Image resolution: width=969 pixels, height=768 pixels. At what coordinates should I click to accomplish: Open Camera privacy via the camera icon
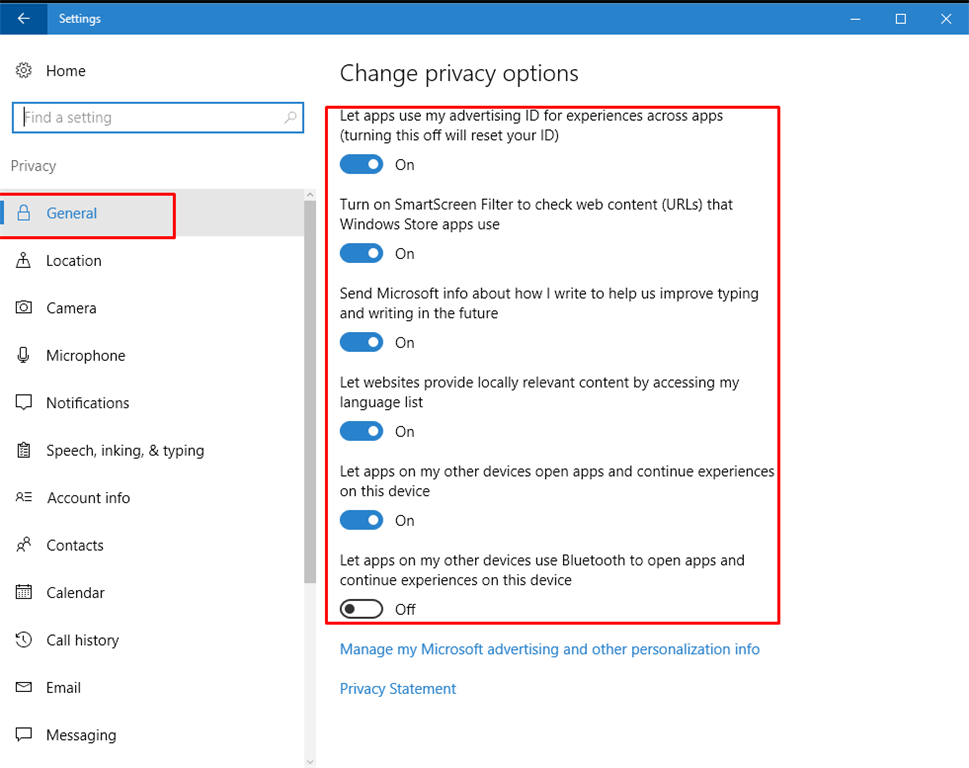[24, 308]
